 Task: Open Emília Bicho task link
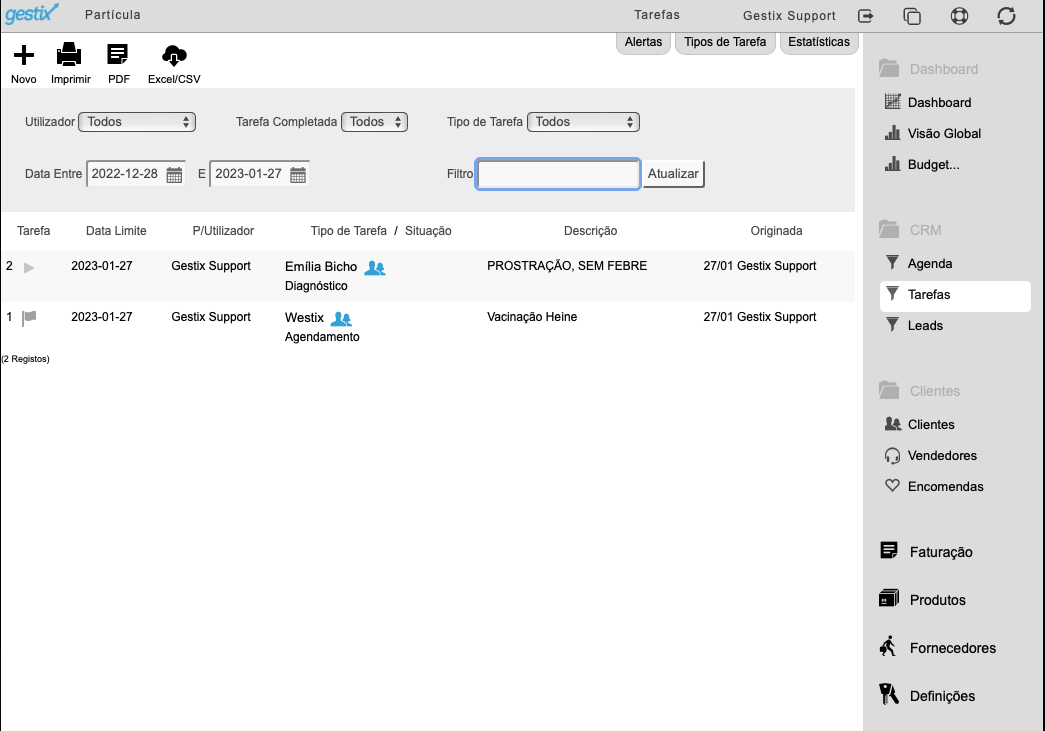coord(321,267)
